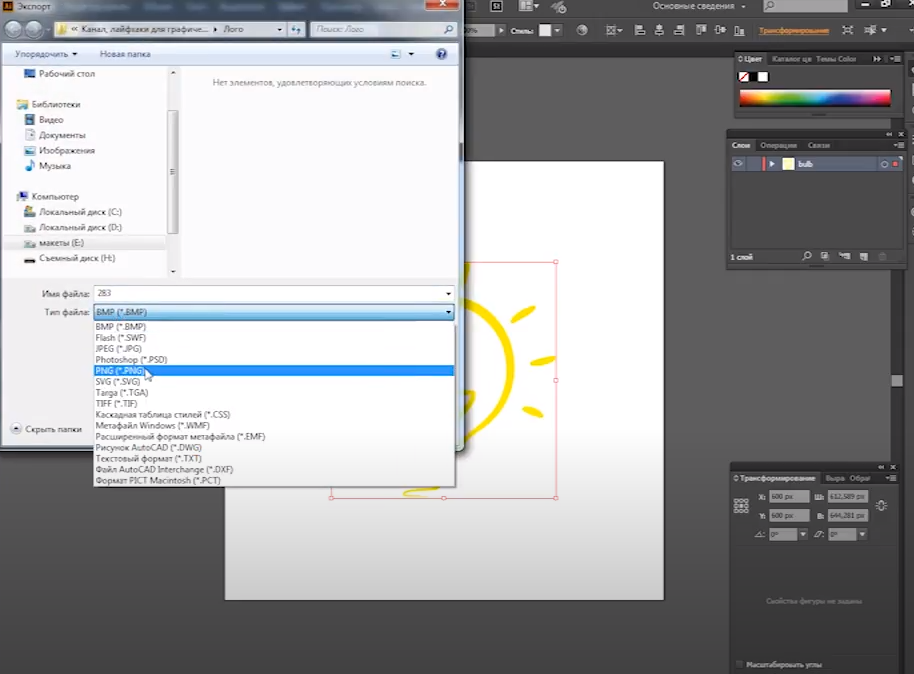Click the locate object magnifier icon in Слои panel
The height and width of the screenshot is (674, 914).
coord(808,257)
